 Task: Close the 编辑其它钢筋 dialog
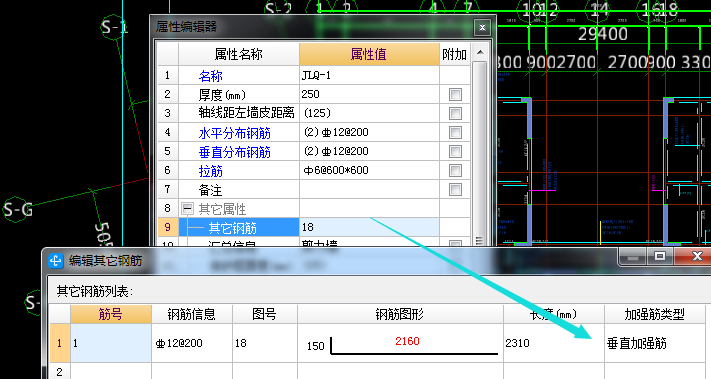(697, 257)
